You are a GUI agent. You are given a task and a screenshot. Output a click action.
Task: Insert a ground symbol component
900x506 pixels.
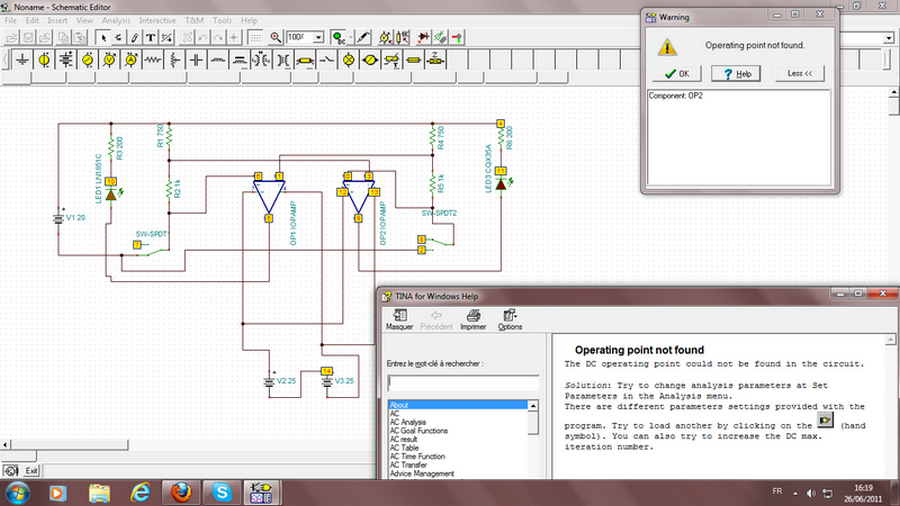point(22,60)
